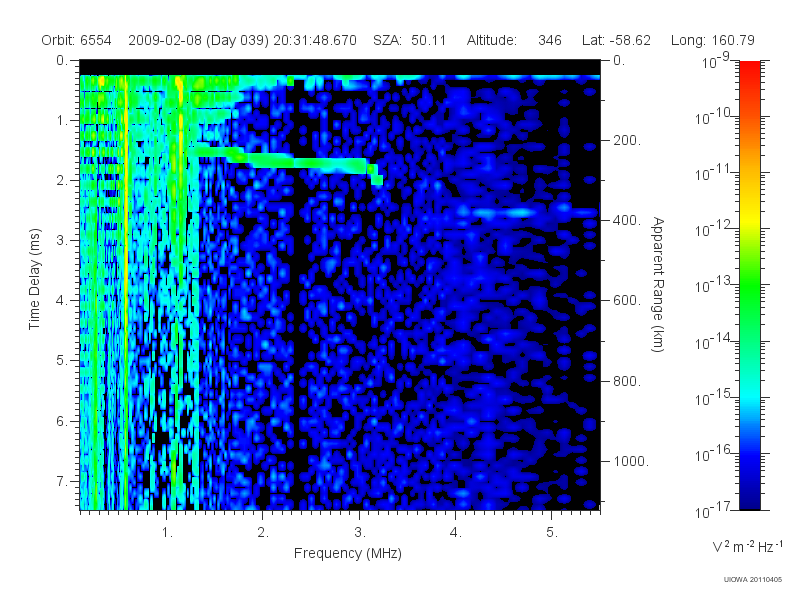This screenshot has height=600, width=800.
Task: Click the '600.' apparent range tick label
Action: pyautogui.click(x=627, y=301)
